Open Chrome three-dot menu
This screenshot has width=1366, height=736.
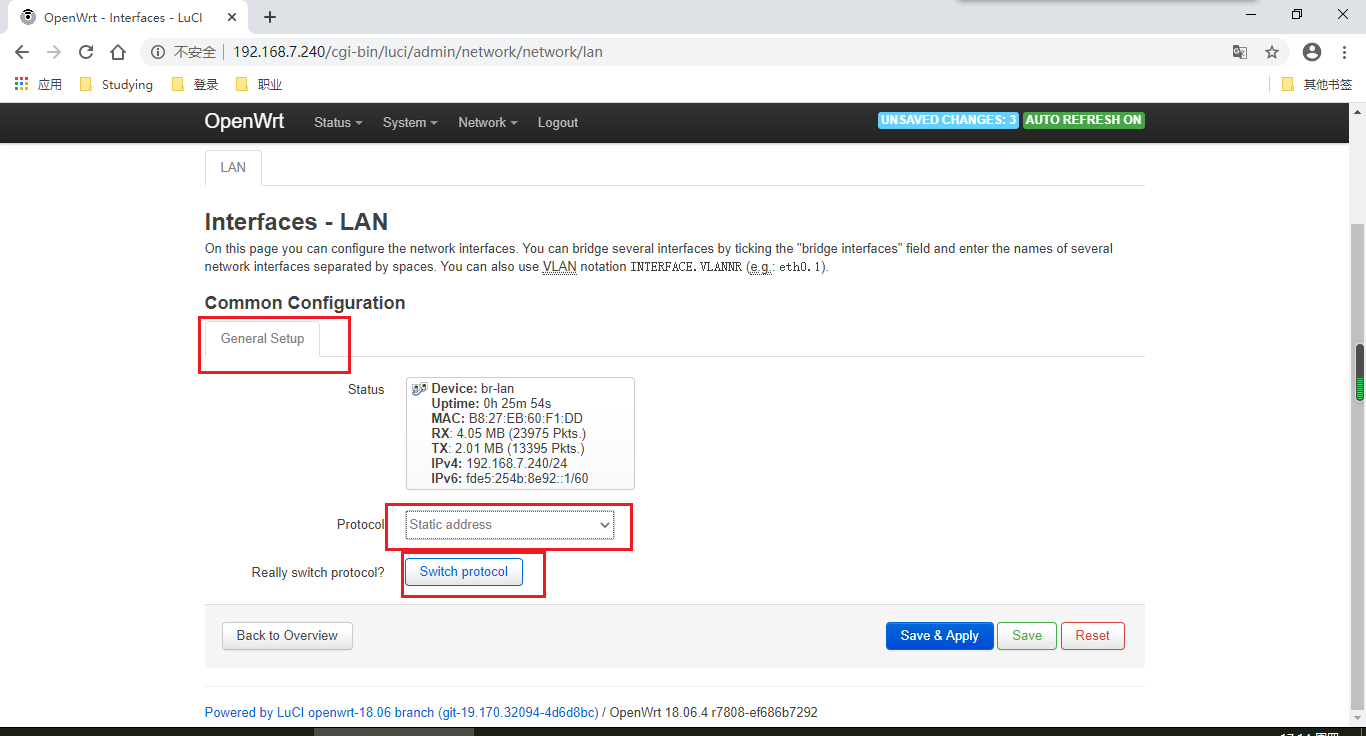click(1344, 52)
